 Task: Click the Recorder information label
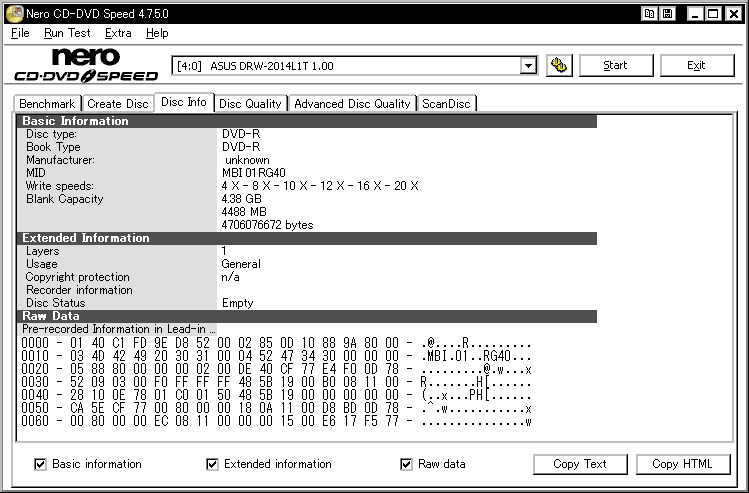[79, 290]
